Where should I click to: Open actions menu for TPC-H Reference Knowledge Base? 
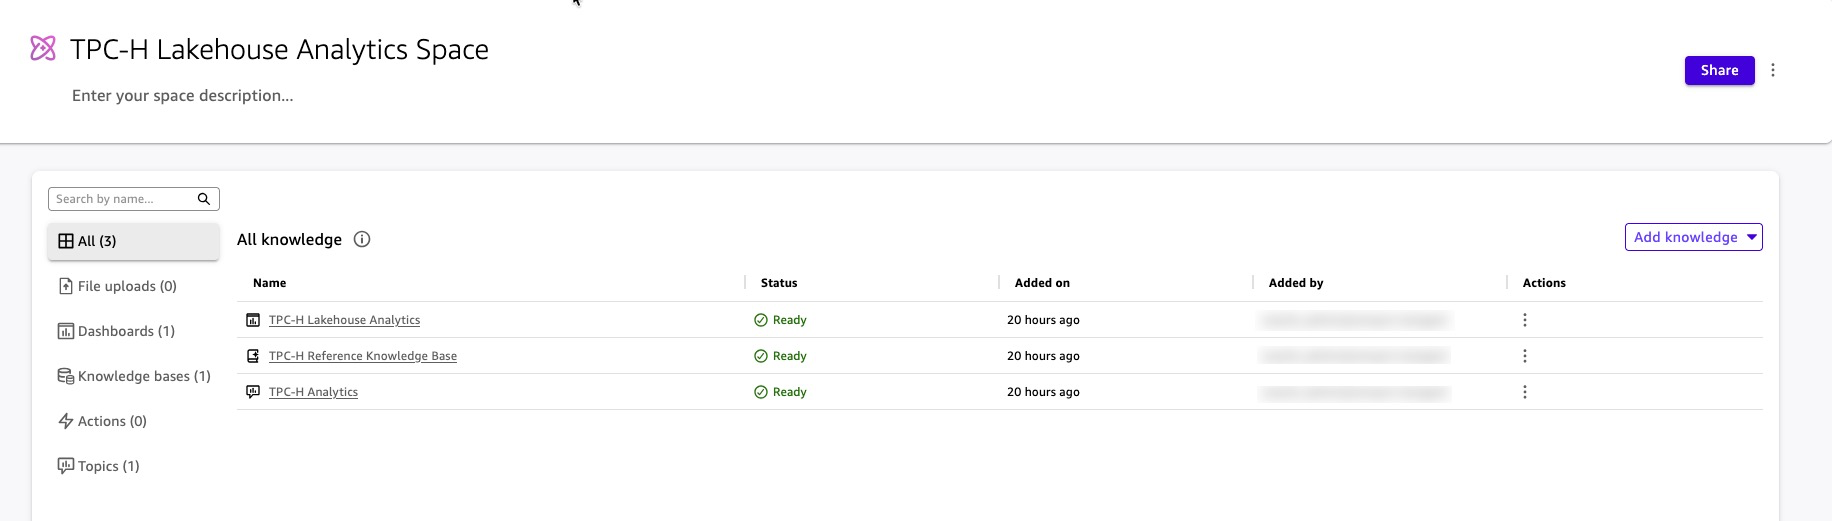pos(1524,356)
